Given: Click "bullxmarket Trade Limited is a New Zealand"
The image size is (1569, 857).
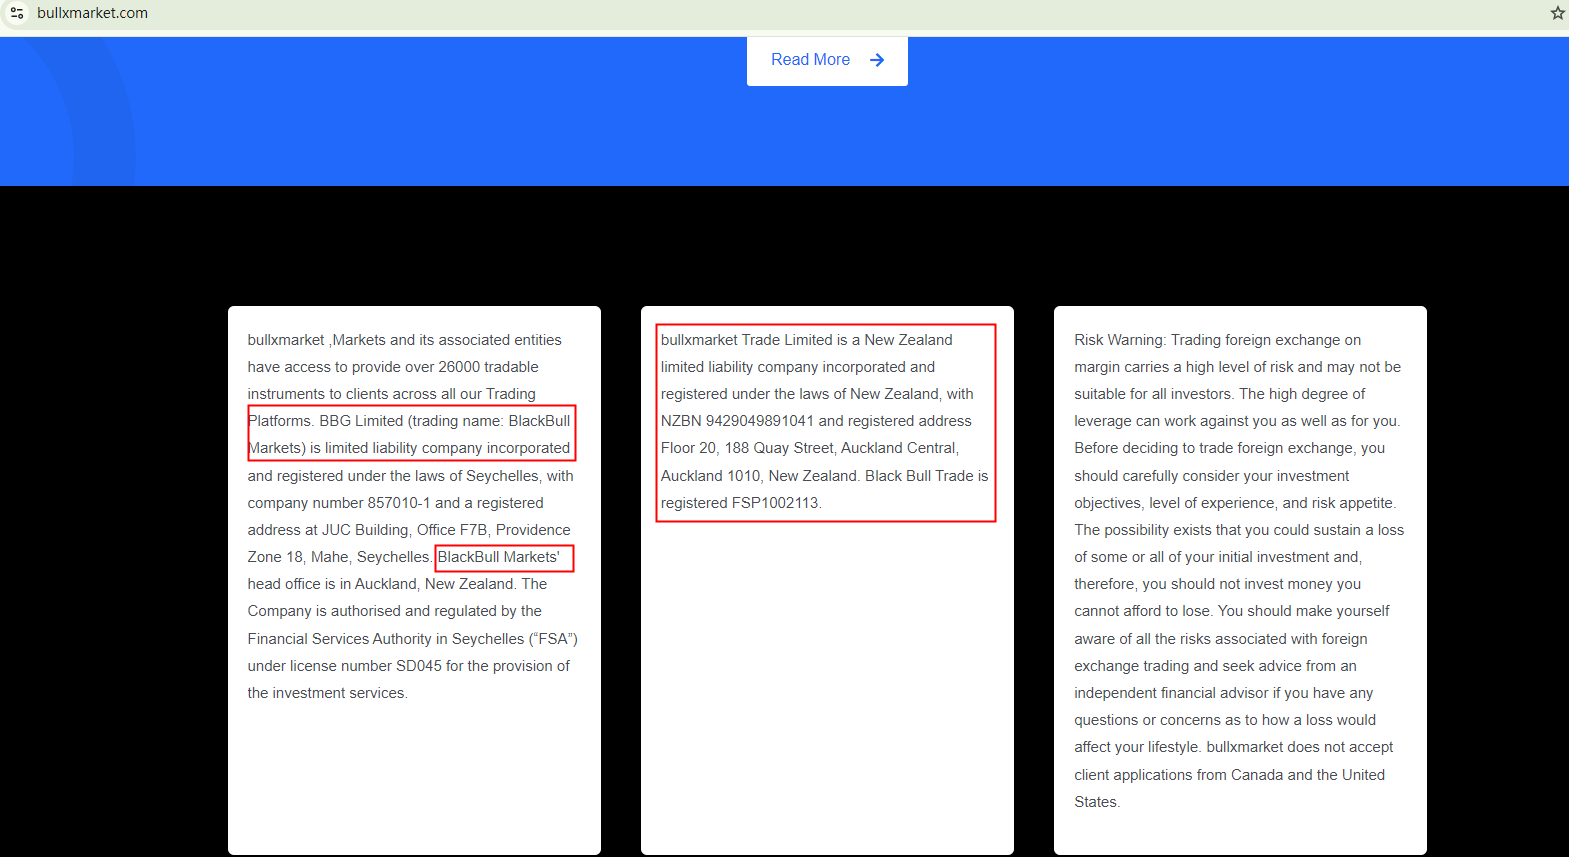Looking at the screenshot, I should pyautogui.click(x=807, y=340).
